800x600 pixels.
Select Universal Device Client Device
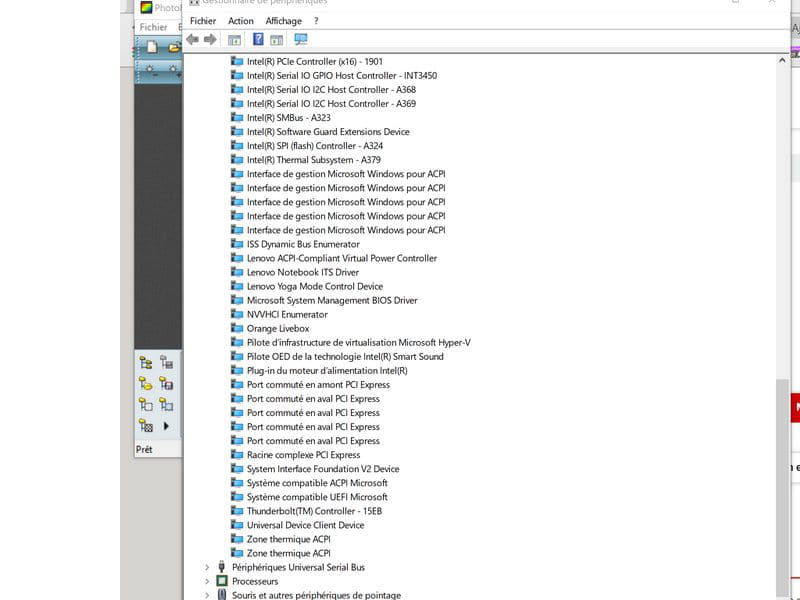pyautogui.click(x=305, y=524)
